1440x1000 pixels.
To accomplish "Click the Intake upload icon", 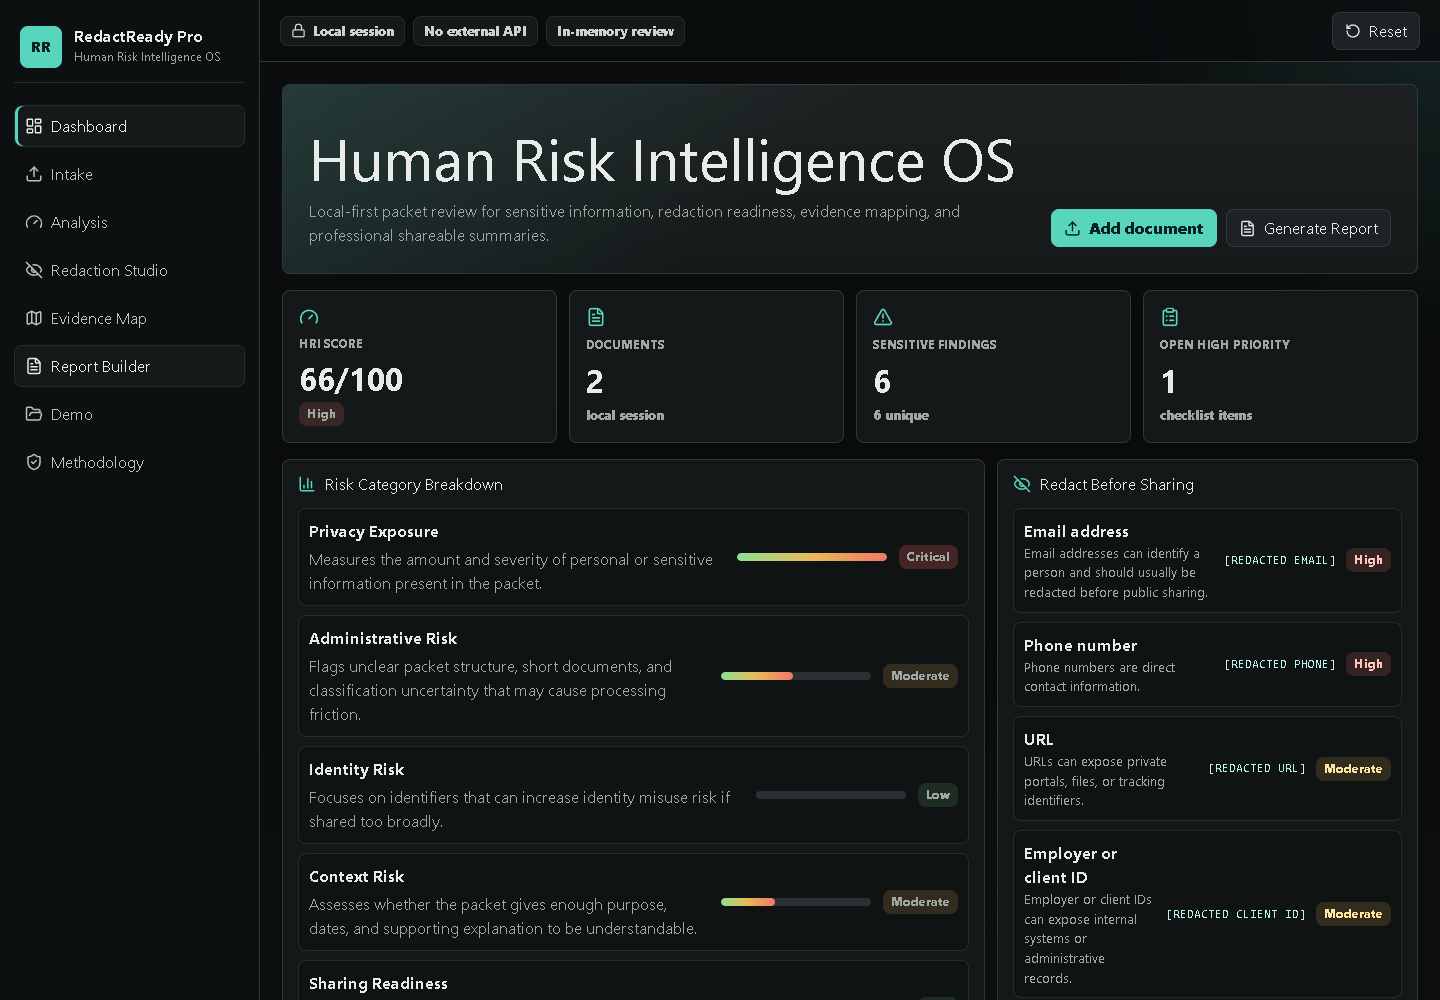I will [x=34, y=174].
